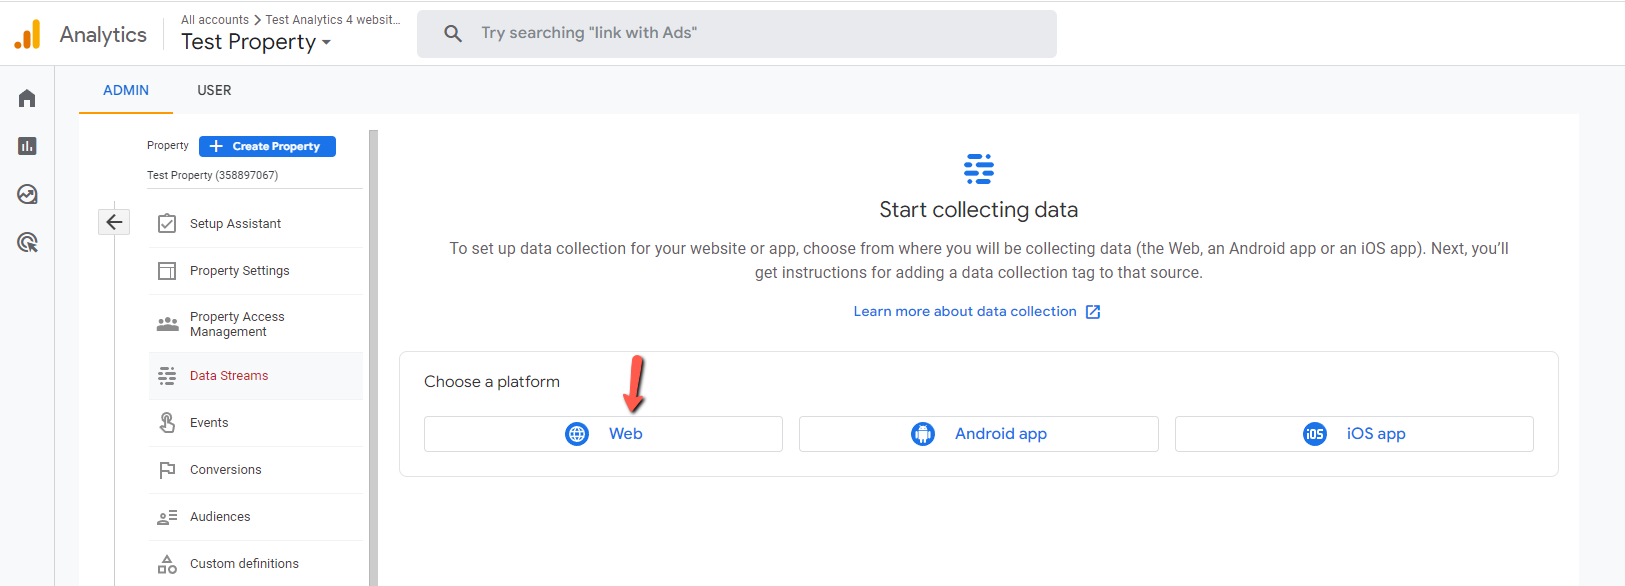This screenshot has height=586, width=1625.
Task: Click the search field in top bar
Action: tap(737, 34)
